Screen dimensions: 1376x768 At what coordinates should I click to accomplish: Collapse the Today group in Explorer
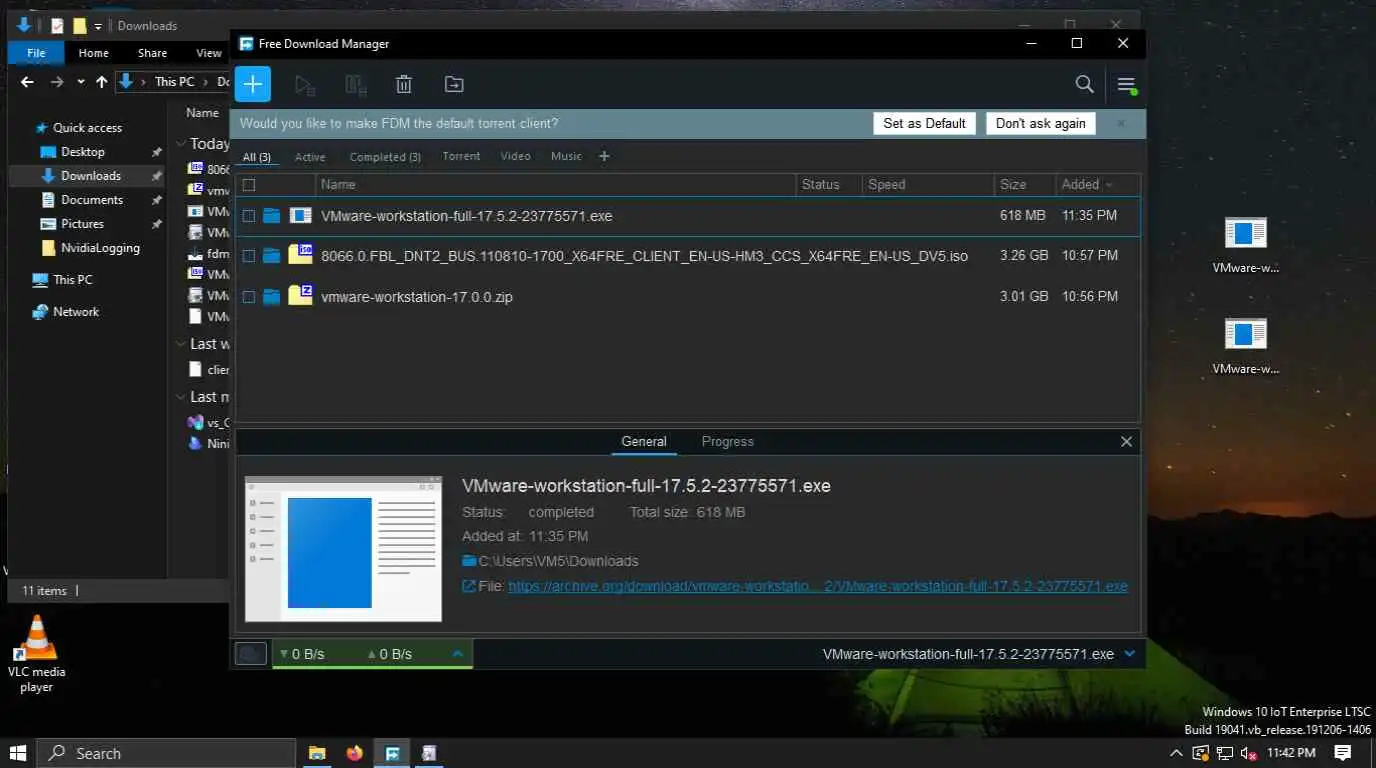coord(180,144)
